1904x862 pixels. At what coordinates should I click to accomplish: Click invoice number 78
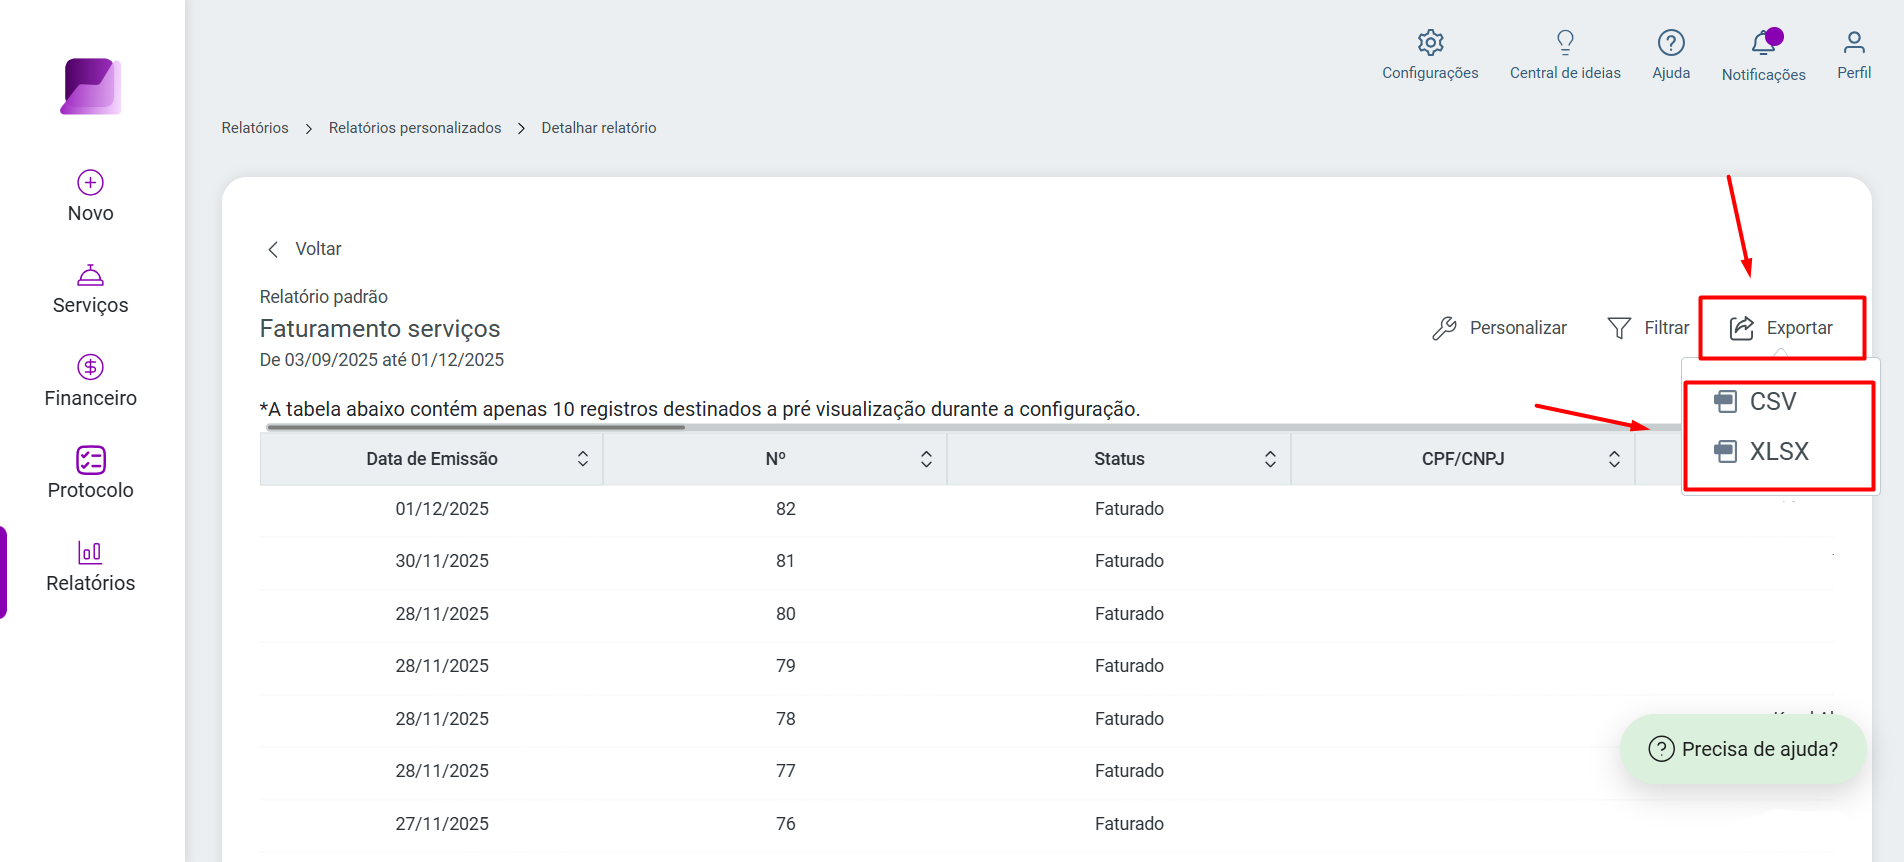pos(786,719)
